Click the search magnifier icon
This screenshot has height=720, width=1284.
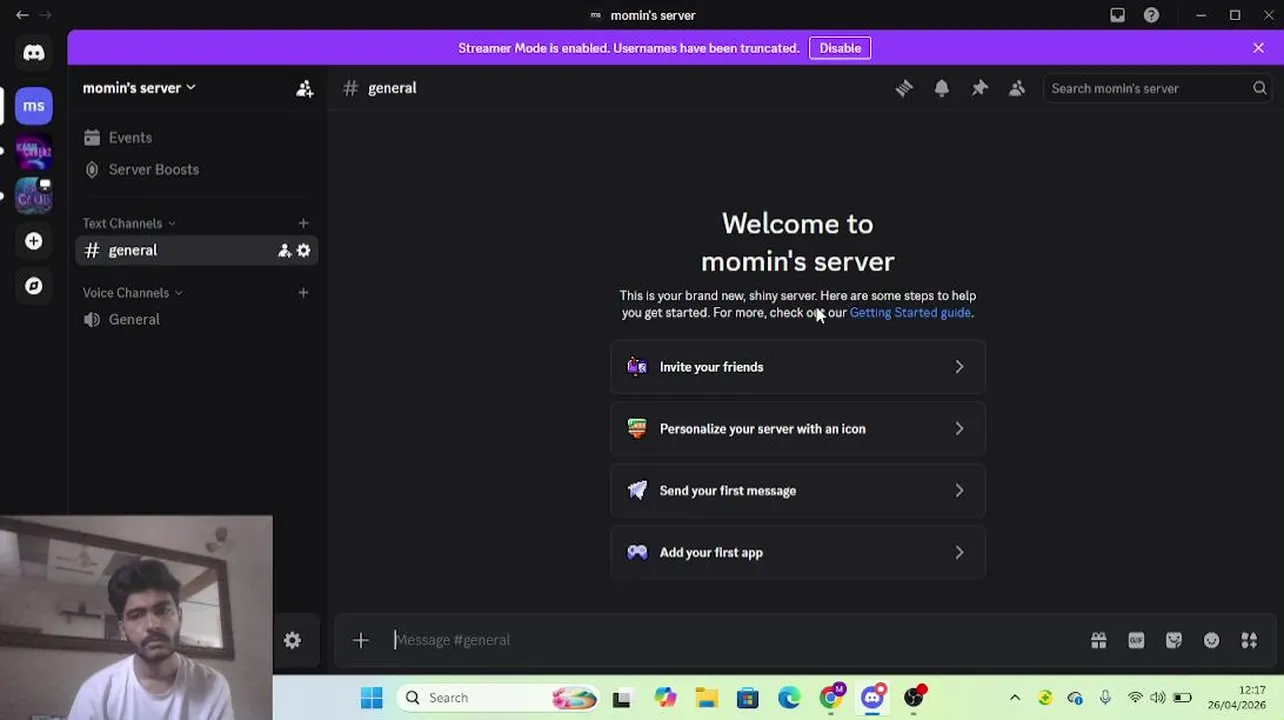[x=1260, y=88]
